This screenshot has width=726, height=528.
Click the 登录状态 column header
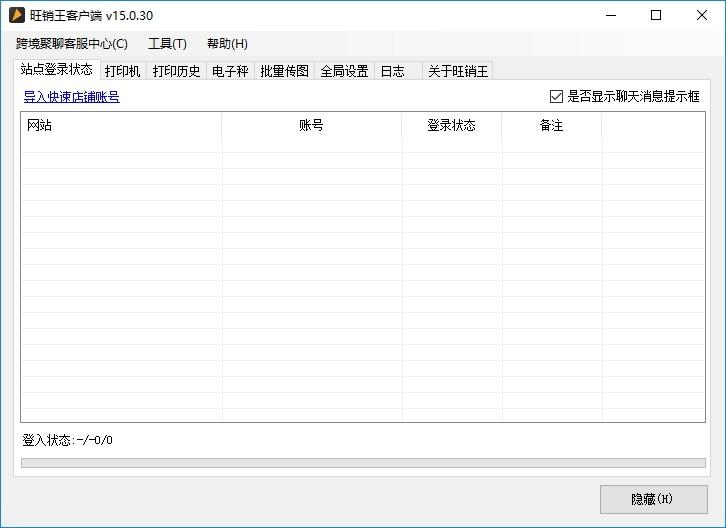pyautogui.click(x=451, y=126)
